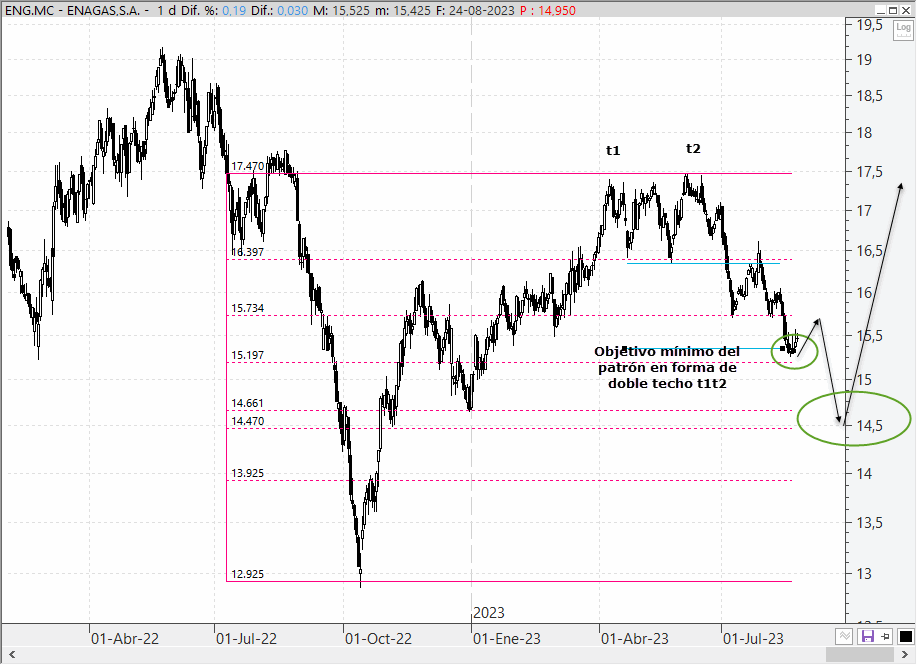Click the 01-Jul-22 date label
This screenshot has height=665, width=917.
point(246,639)
